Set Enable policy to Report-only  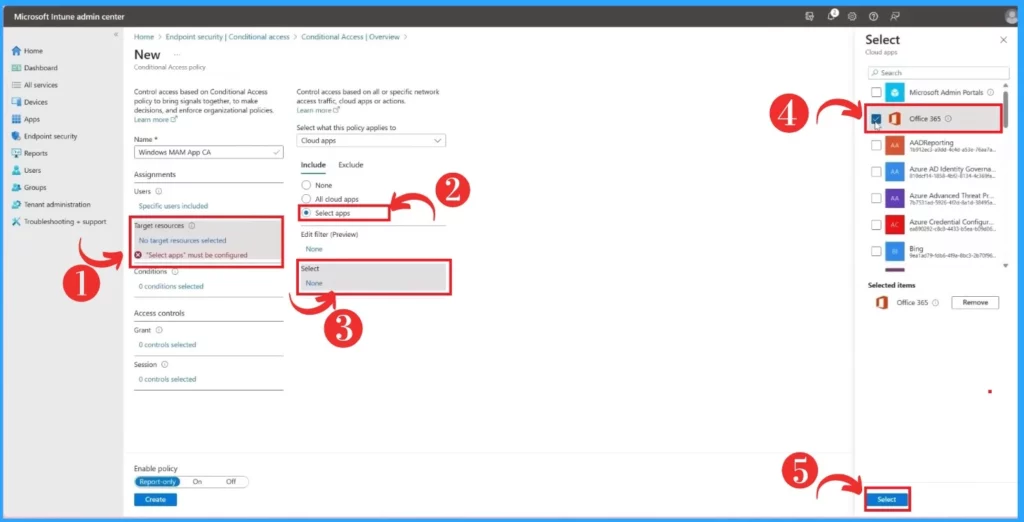[x=155, y=481]
